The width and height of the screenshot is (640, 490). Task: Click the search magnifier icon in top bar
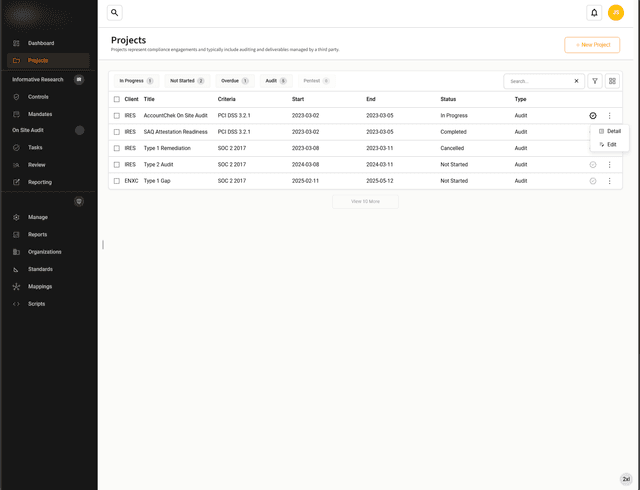115,13
